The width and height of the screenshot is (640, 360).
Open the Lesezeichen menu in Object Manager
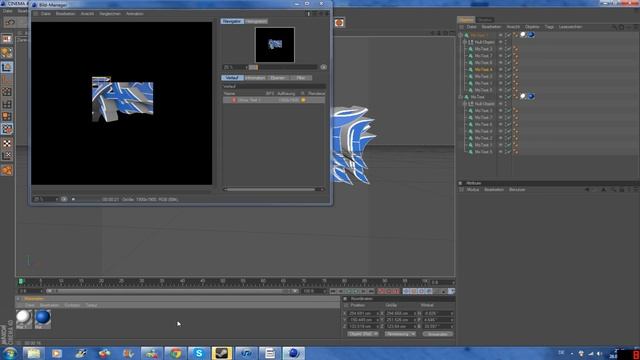[x=570, y=27]
